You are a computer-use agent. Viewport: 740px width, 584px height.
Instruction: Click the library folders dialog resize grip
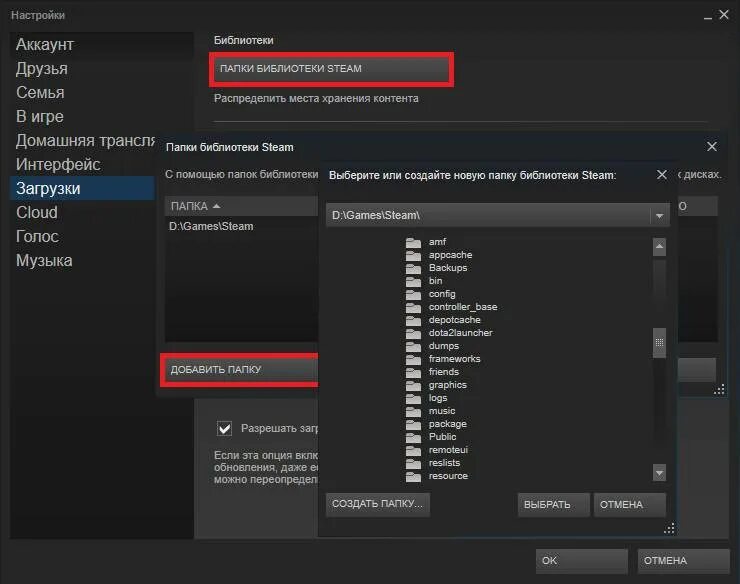click(719, 390)
